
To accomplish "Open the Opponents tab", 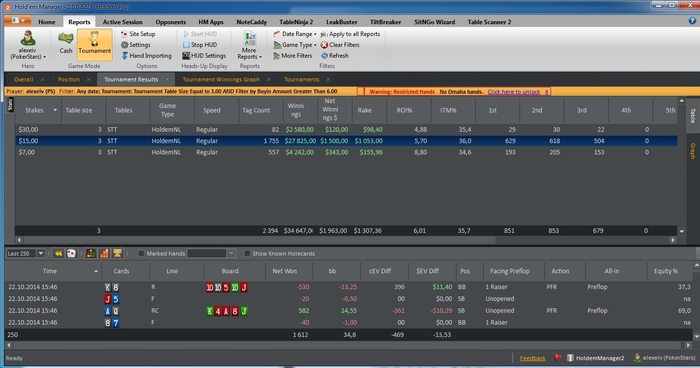I will pyautogui.click(x=171, y=22).
